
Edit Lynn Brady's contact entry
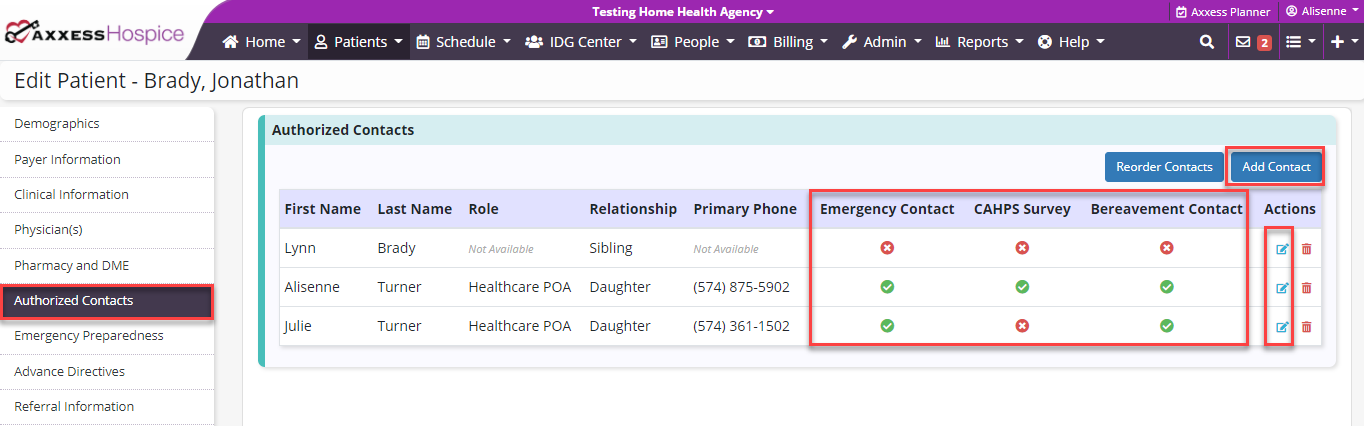point(1282,249)
